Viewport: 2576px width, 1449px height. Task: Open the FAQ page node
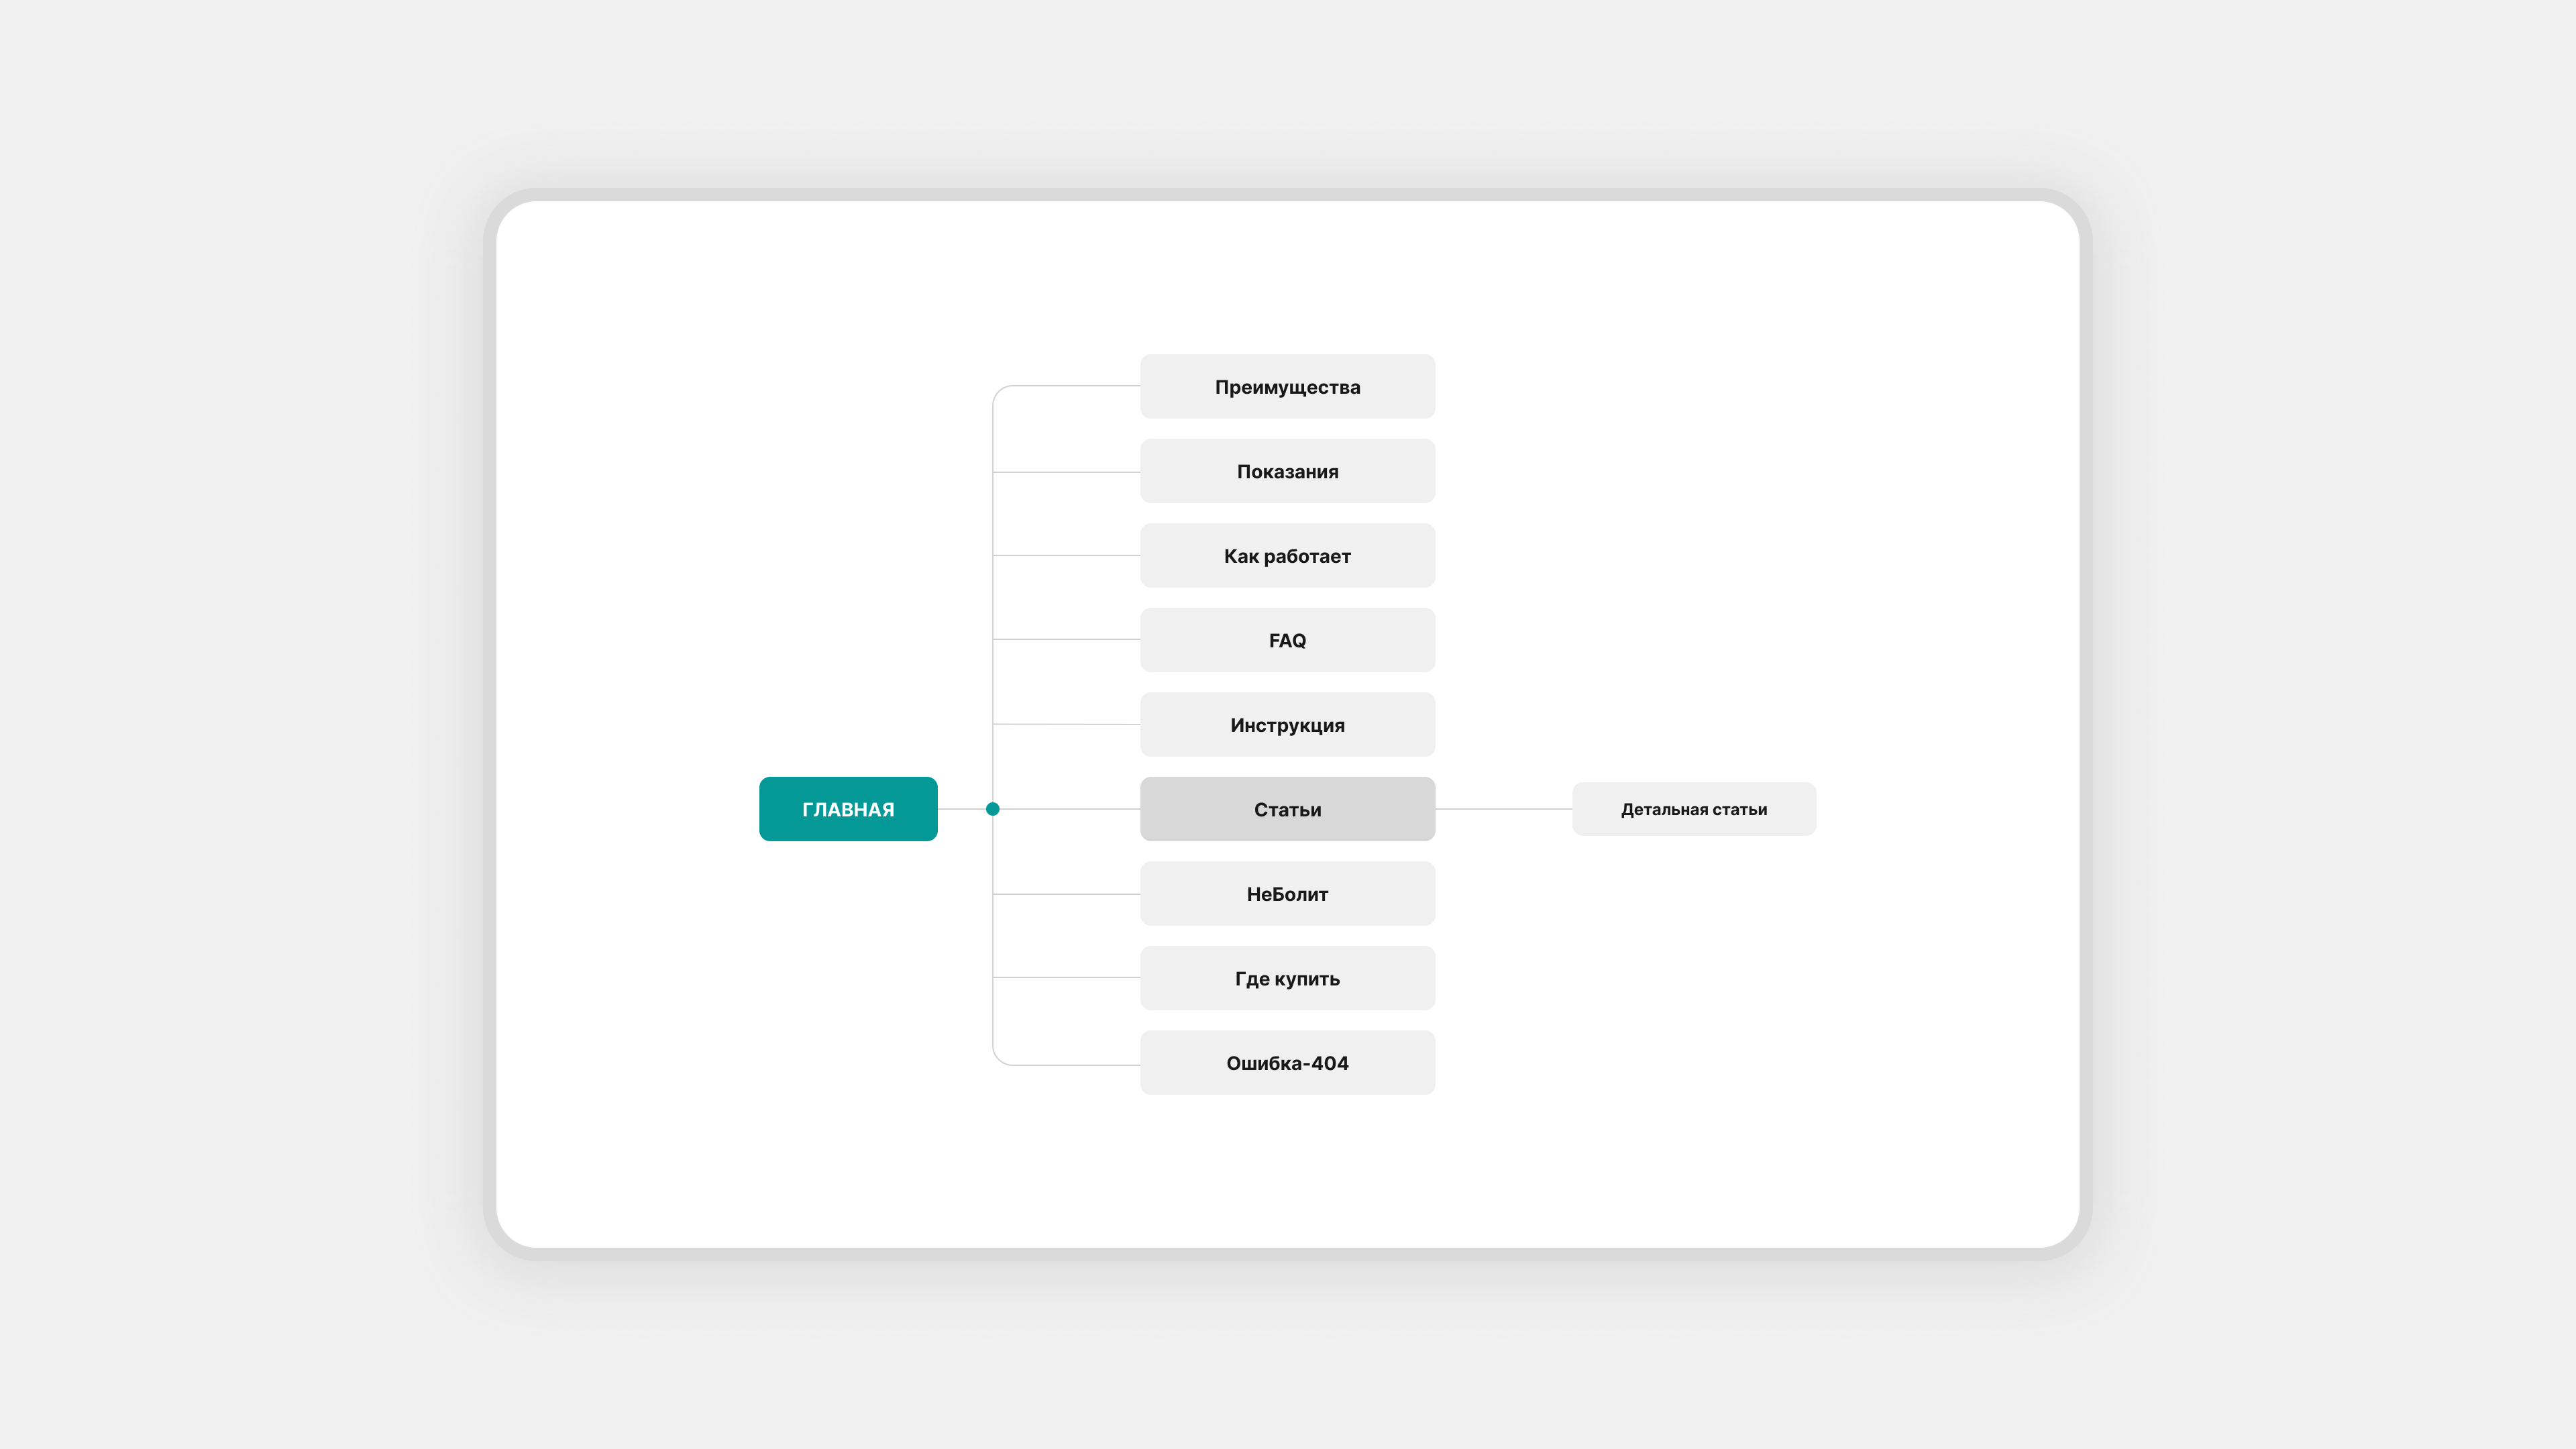tap(1287, 640)
